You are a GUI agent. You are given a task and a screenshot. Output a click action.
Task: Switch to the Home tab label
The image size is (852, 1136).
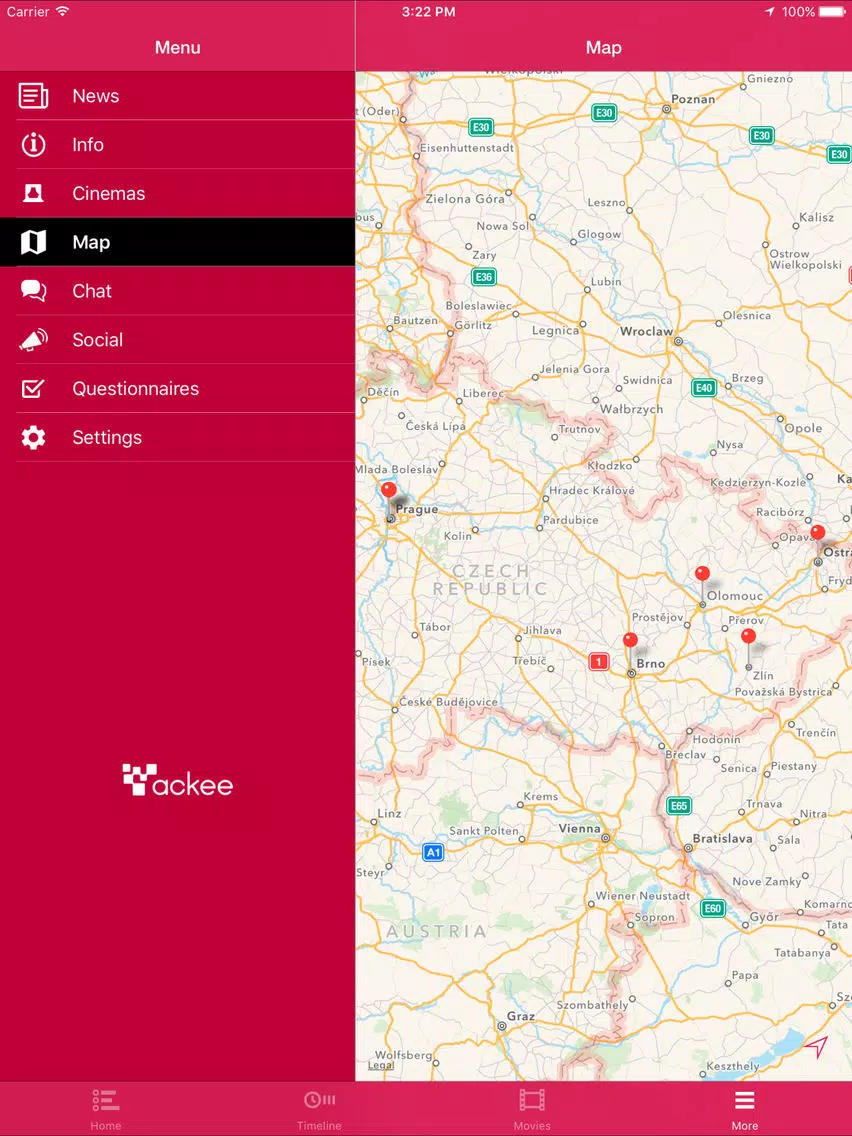tap(106, 1126)
